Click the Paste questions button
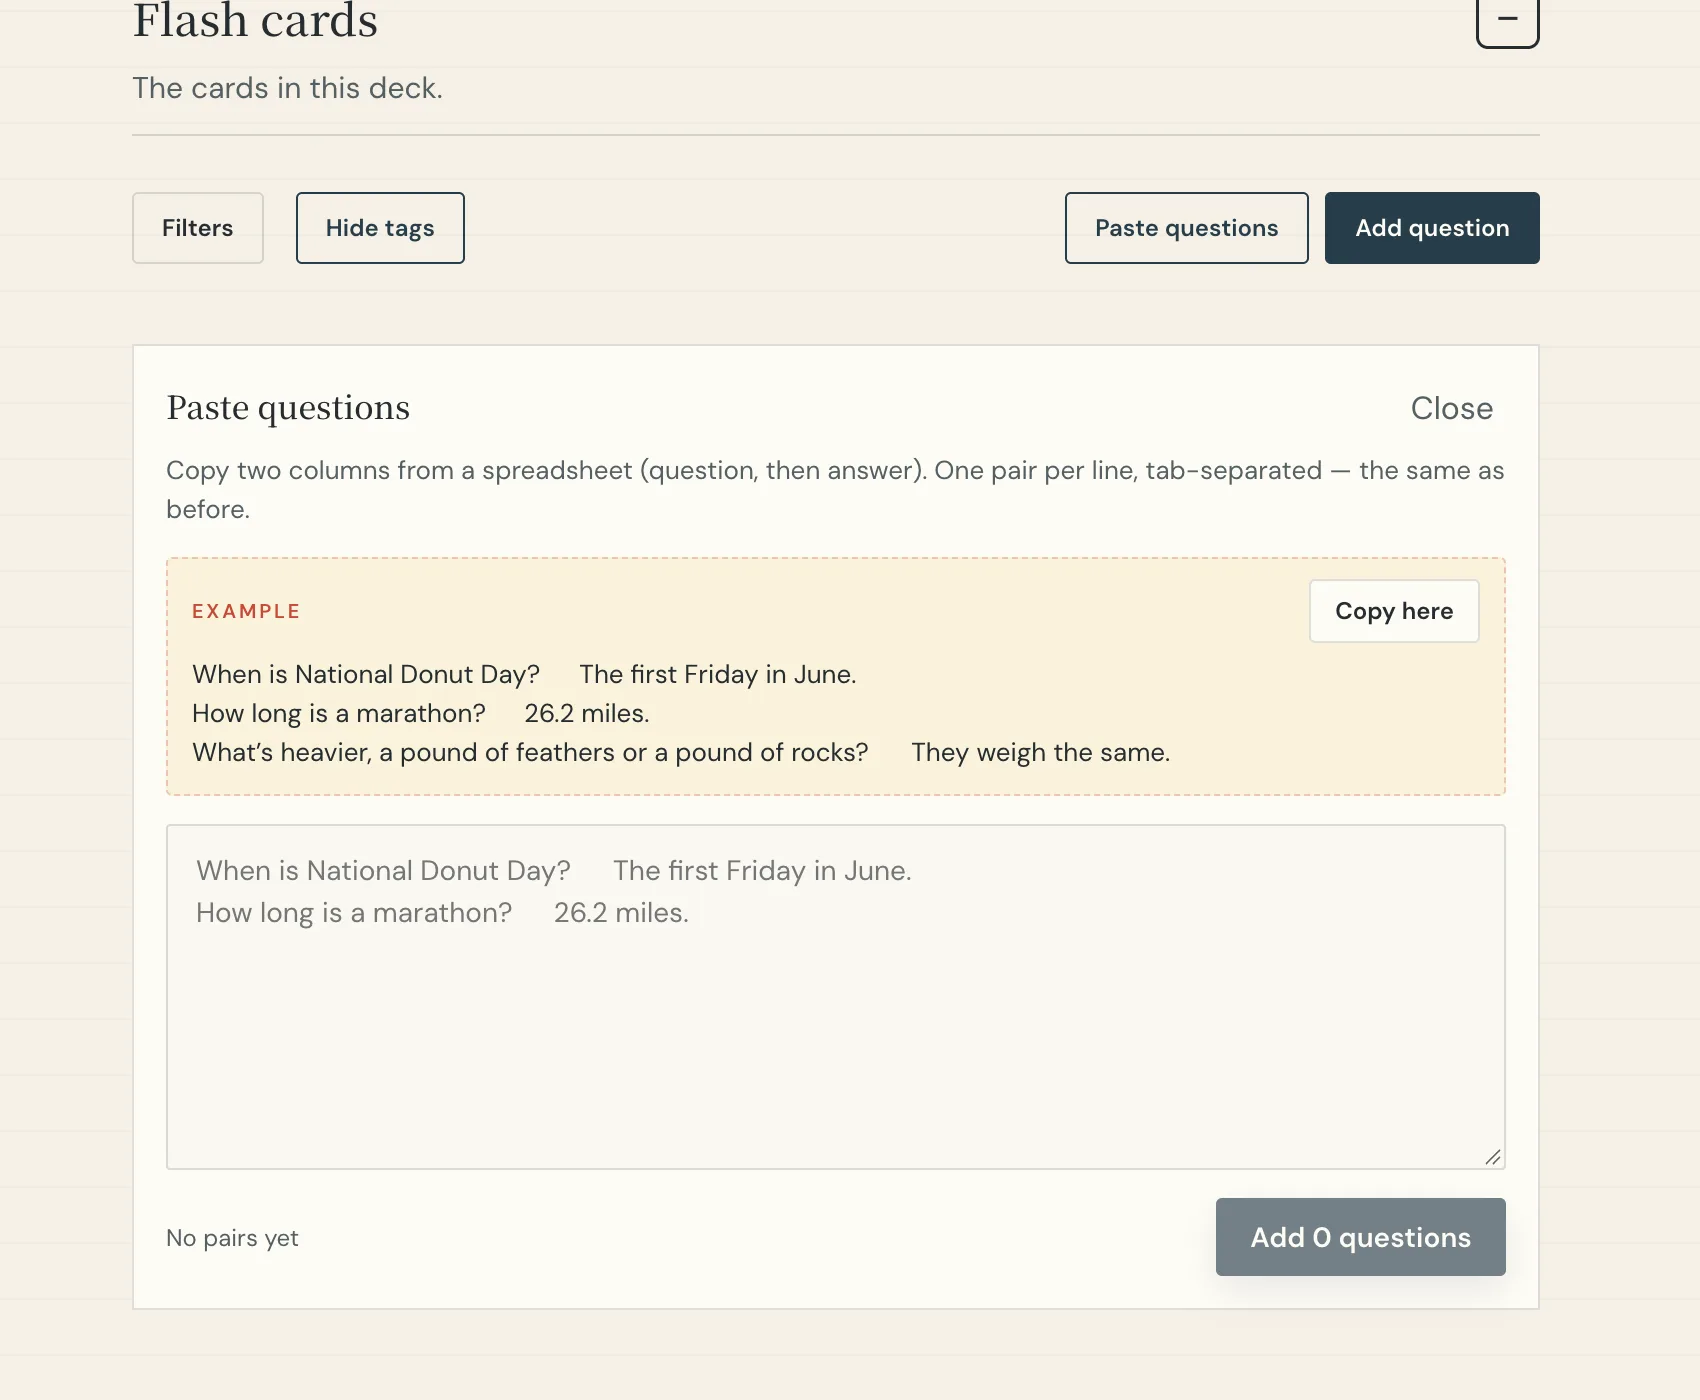The width and height of the screenshot is (1700, 1400). 1186,228
